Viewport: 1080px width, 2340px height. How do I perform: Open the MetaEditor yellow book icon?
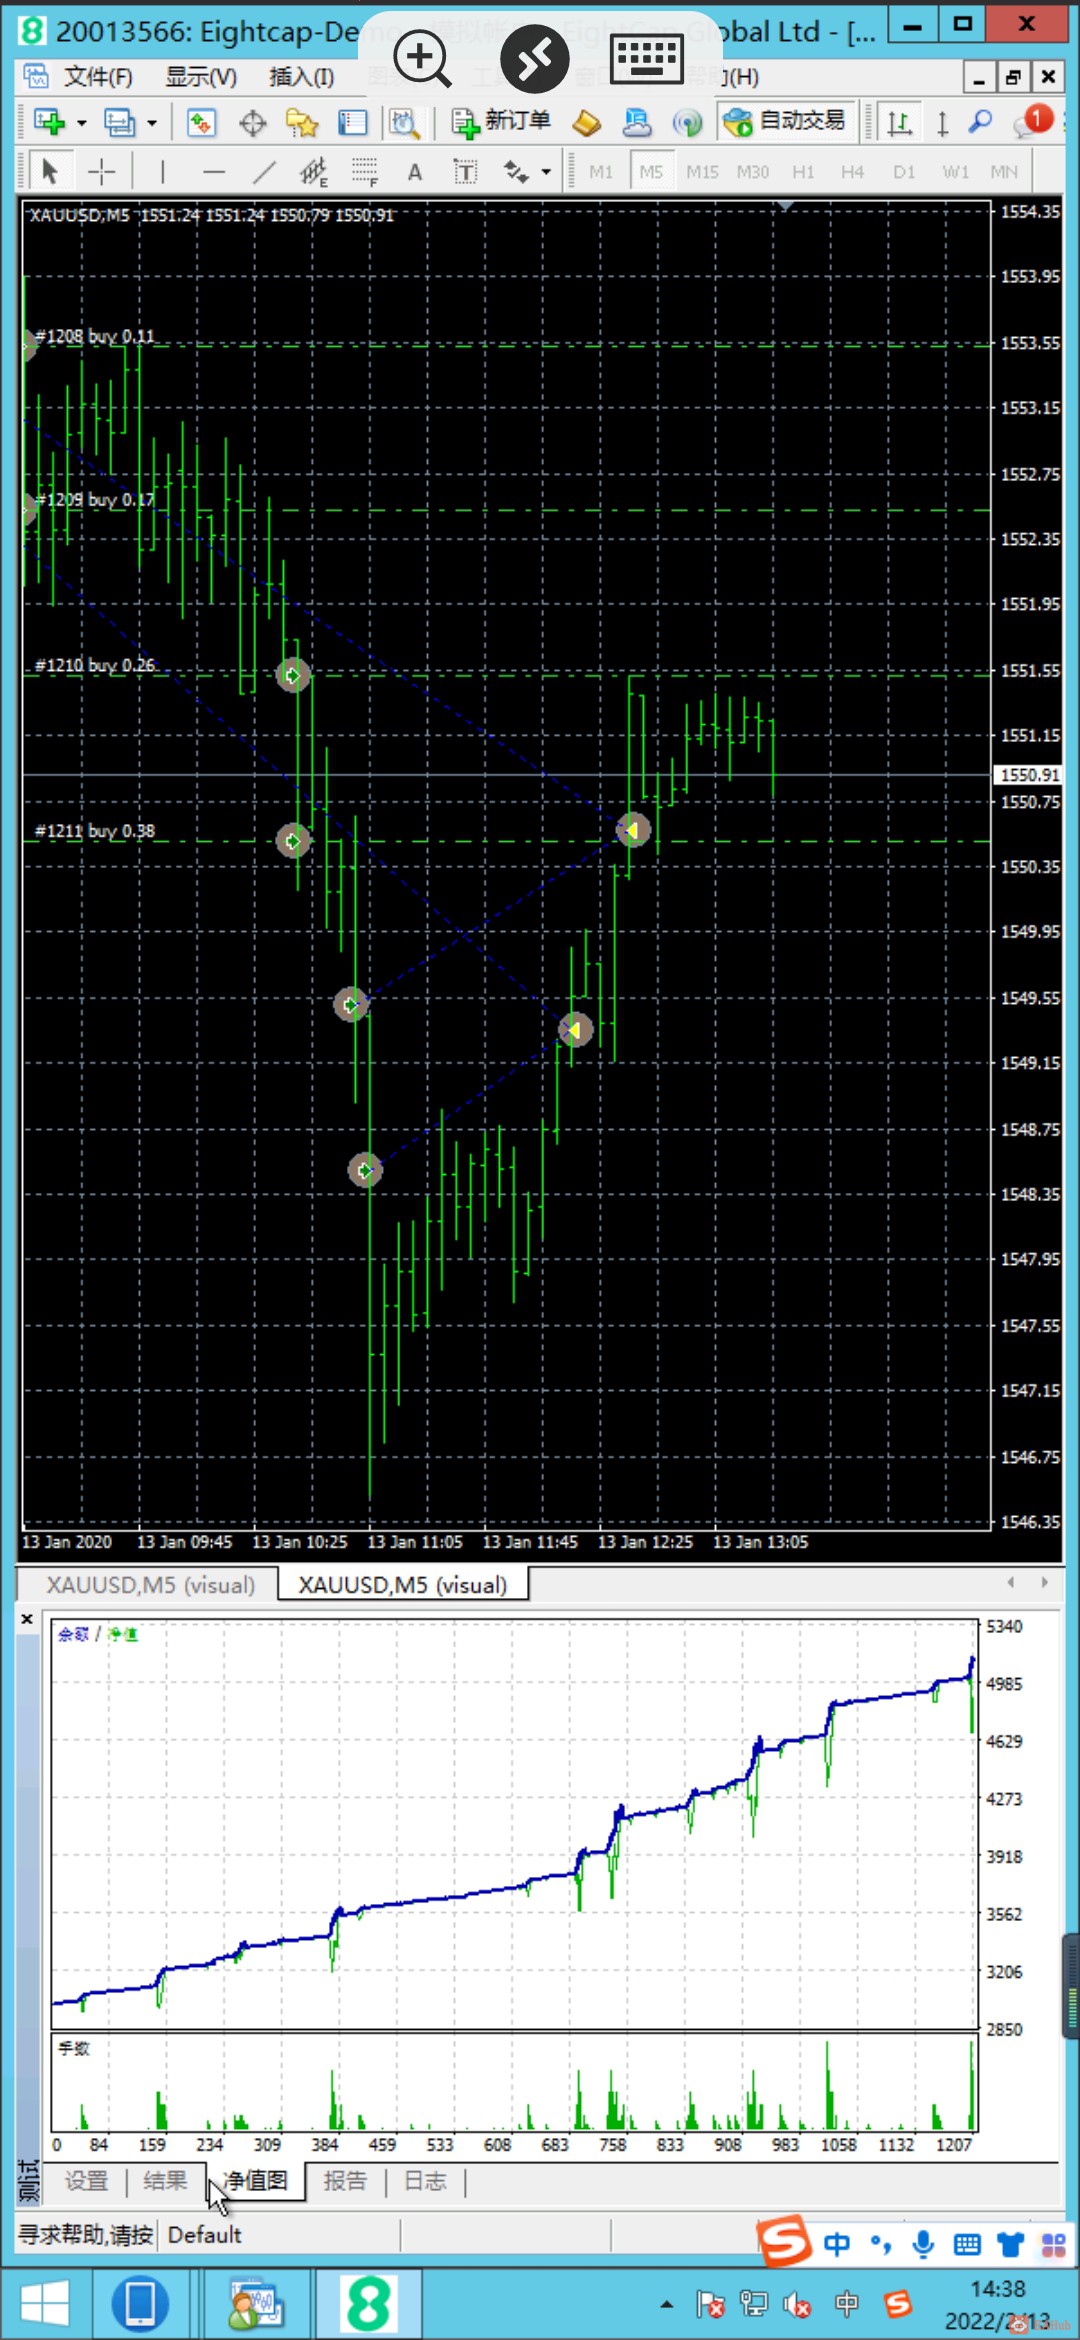(586, 123)
